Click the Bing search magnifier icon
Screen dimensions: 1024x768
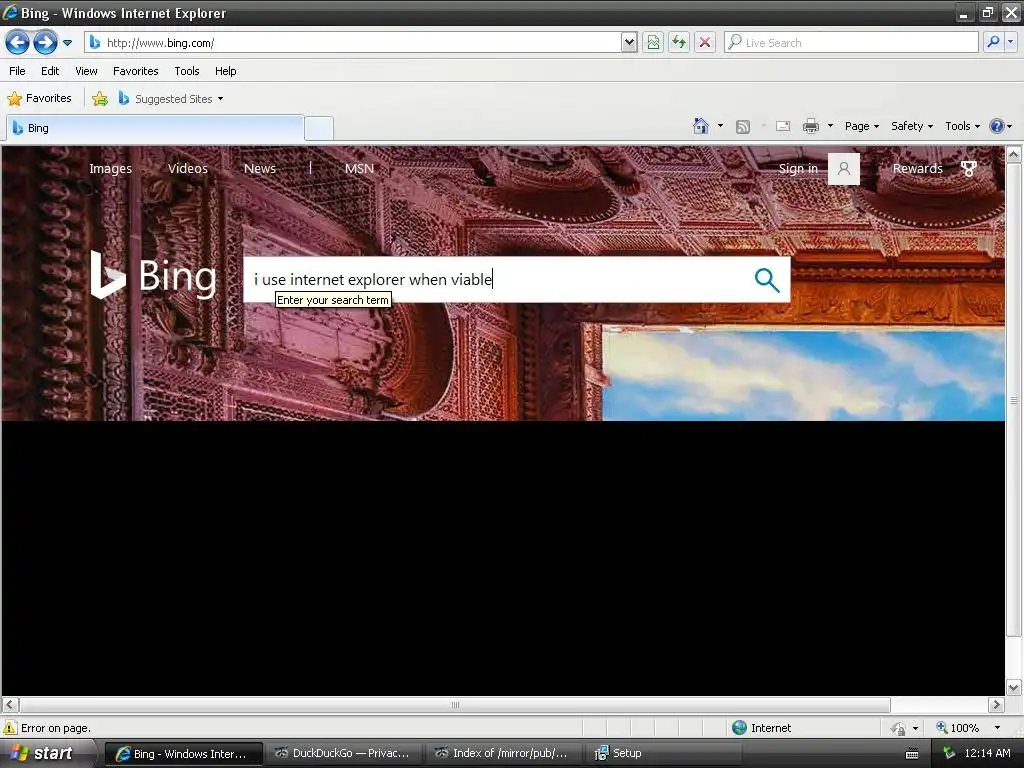(x=767, y=280)
